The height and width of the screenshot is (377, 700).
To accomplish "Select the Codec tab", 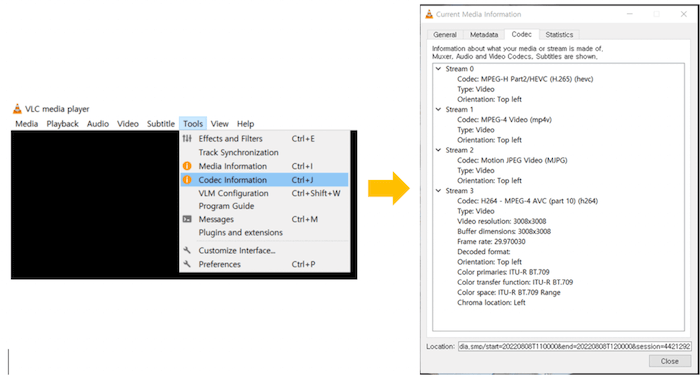I will pyautogui.click(x=521, y=34).
